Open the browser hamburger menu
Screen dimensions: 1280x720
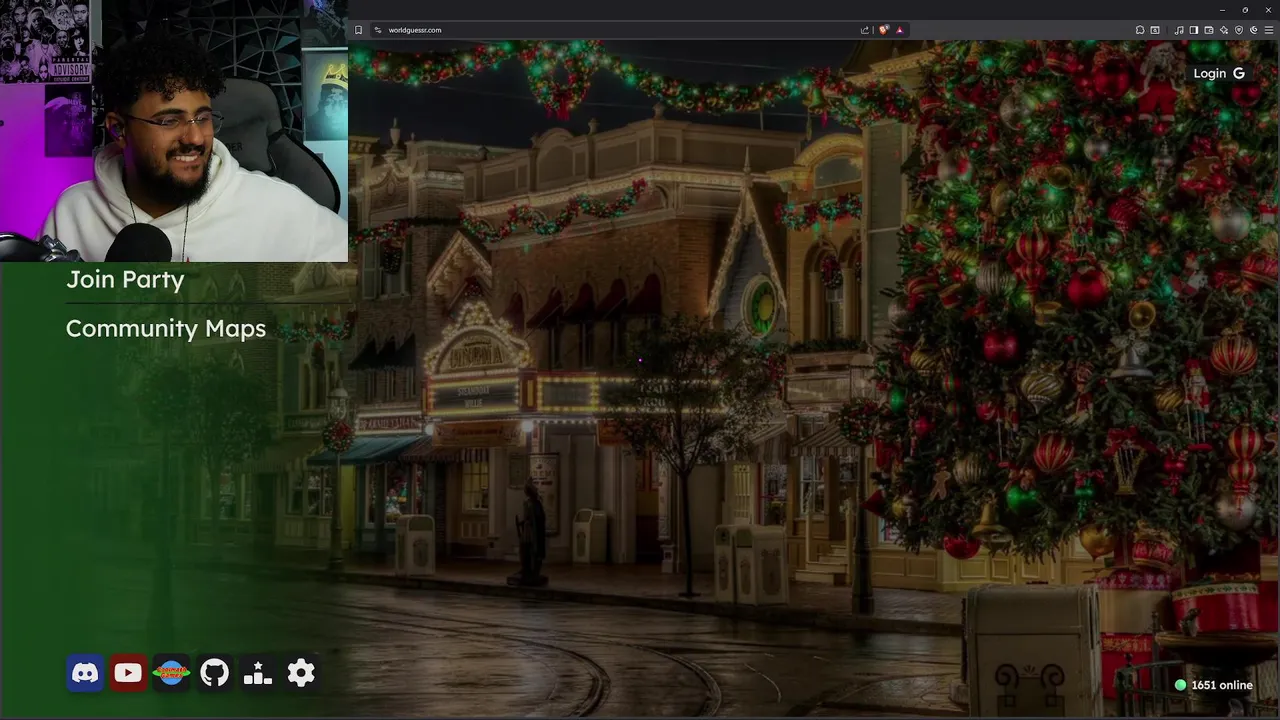point(1269,30)
